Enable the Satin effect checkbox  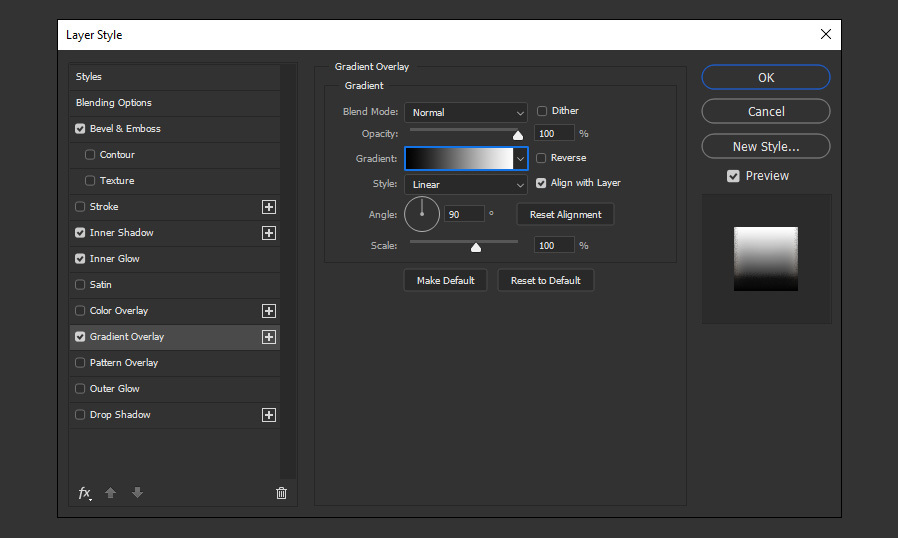coord(80,285)
